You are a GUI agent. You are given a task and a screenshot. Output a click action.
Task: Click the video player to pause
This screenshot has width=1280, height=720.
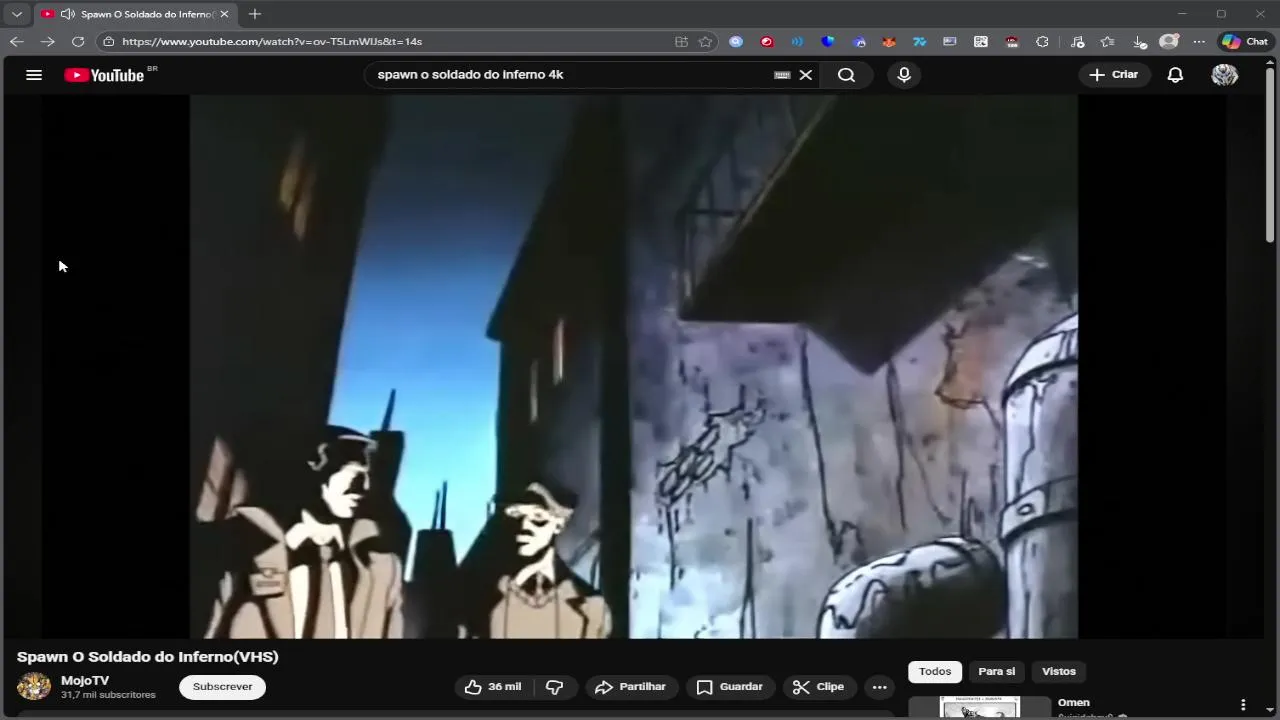(634, 366)
